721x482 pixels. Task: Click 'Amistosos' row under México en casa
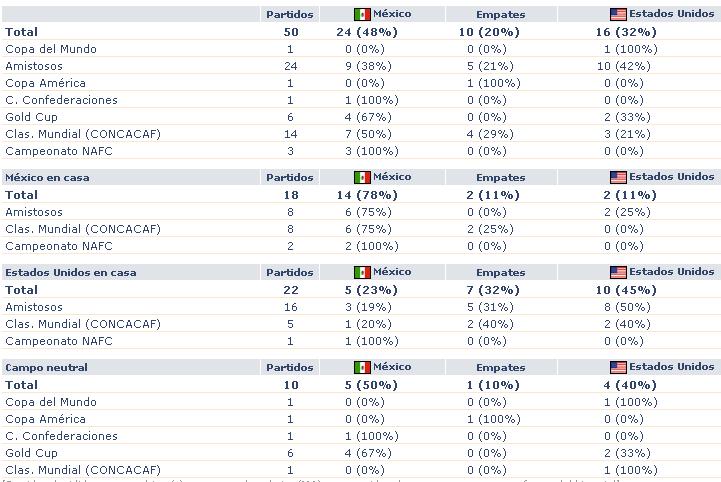tap(33, 212)
